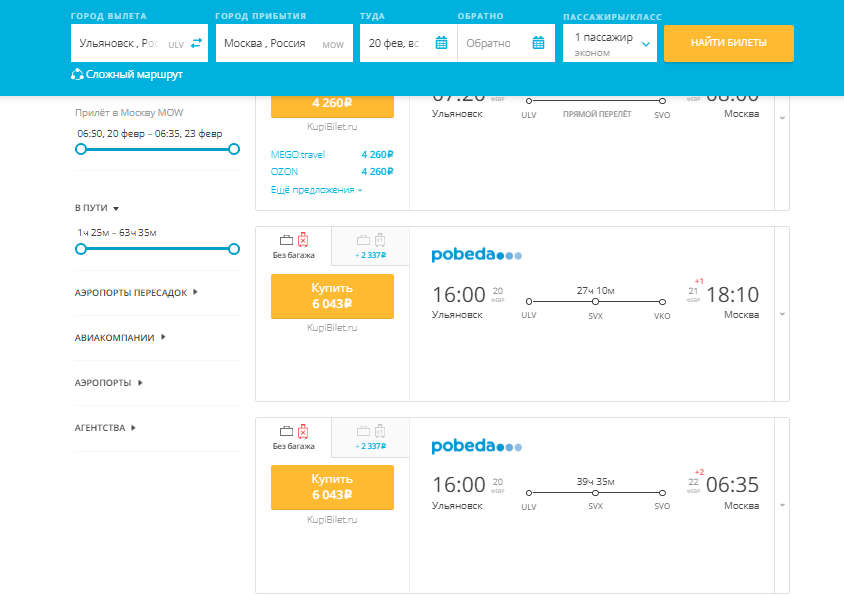Collapse the В пути duration filter
The height and width of the screenshot is (595, 844).
[x=97, y=208]
